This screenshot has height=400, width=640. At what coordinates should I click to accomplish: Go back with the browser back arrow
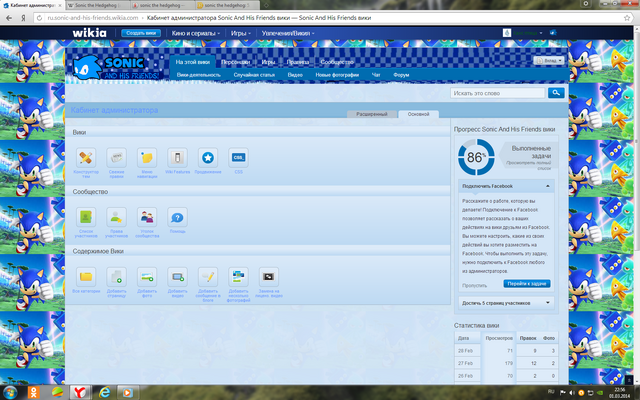tap(9, 18)
